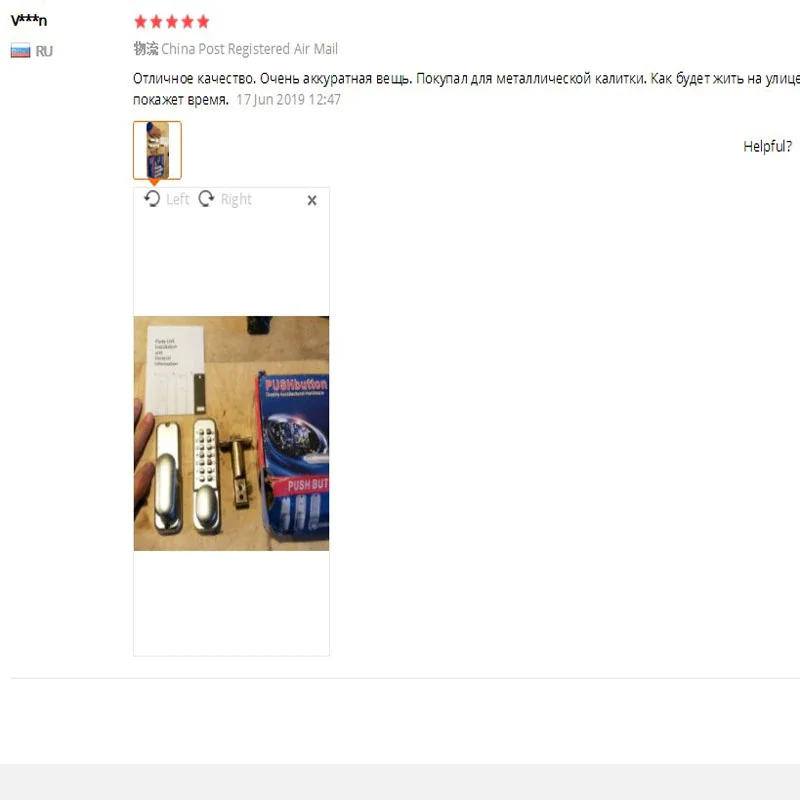The height and width of the screenshot is (800, 800).
Task: Click the "Left" rotate label
Action: click(x=178, y=199)
